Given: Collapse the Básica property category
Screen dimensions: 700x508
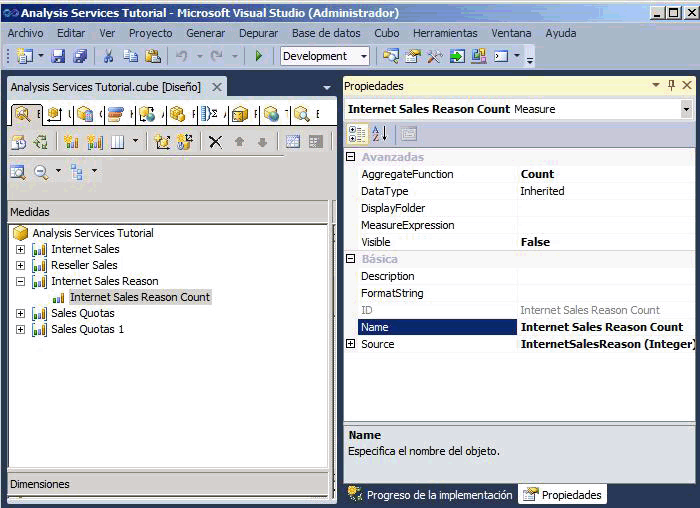Looking at the screenshot, I should tap(351, 258).
